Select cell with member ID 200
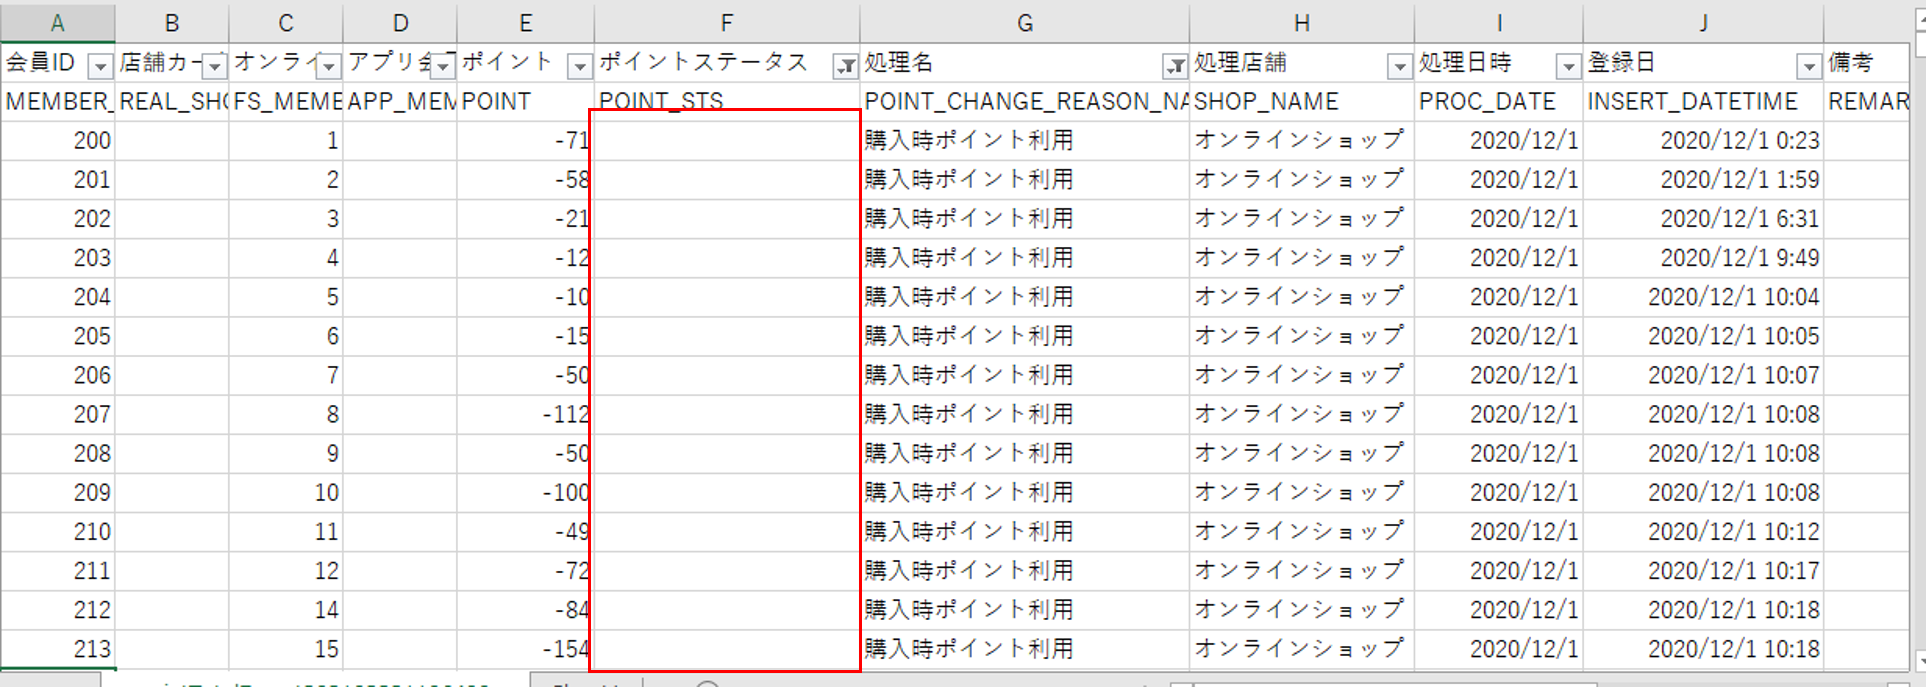Viewport: 1926px width, 687px height. point(58,141)
